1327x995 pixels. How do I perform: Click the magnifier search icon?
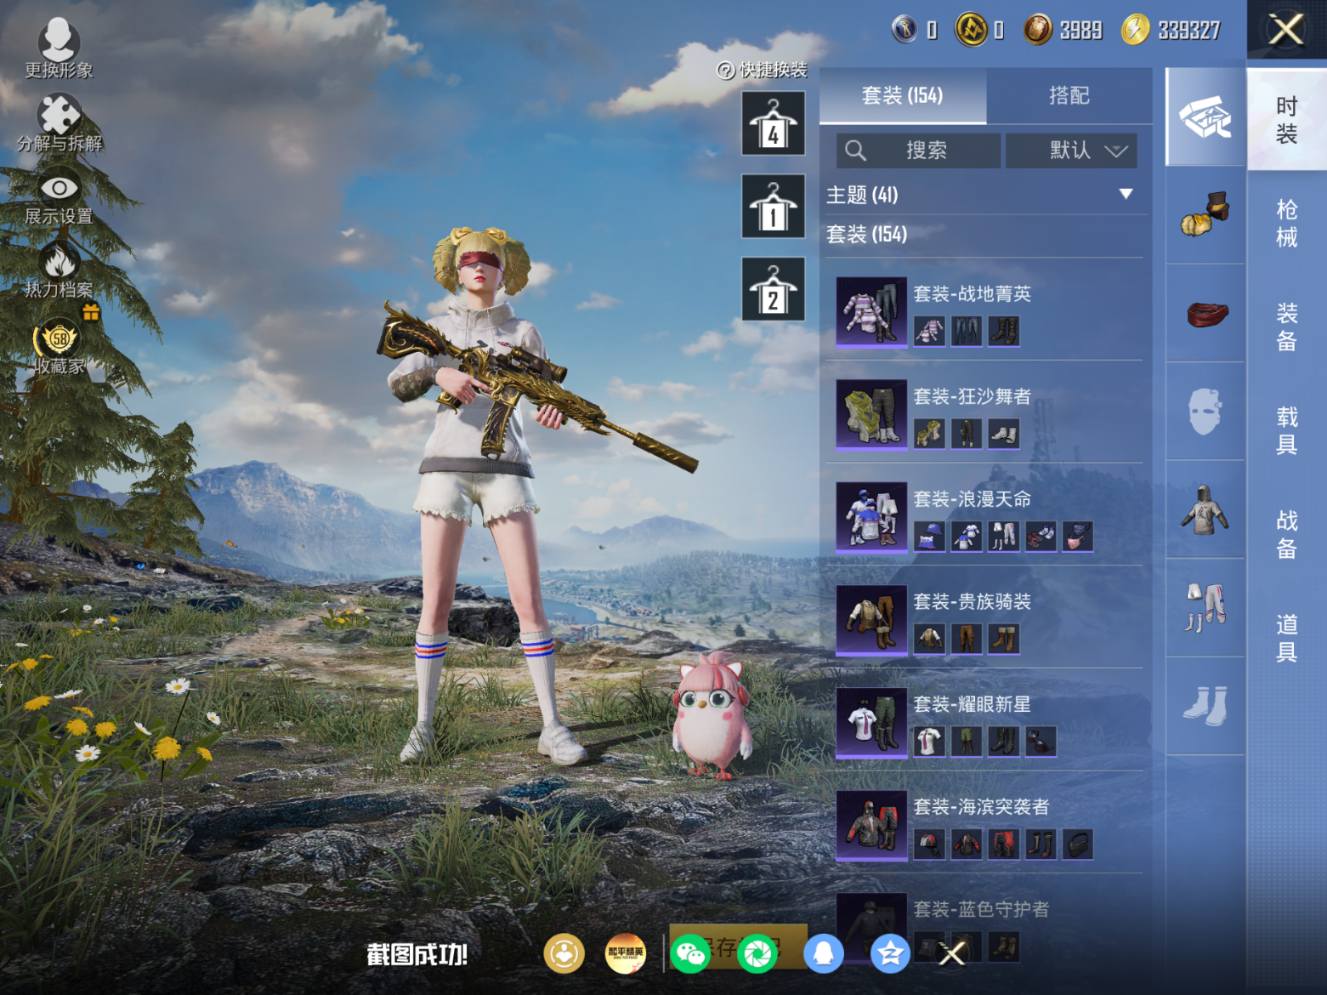pos(855,150)
